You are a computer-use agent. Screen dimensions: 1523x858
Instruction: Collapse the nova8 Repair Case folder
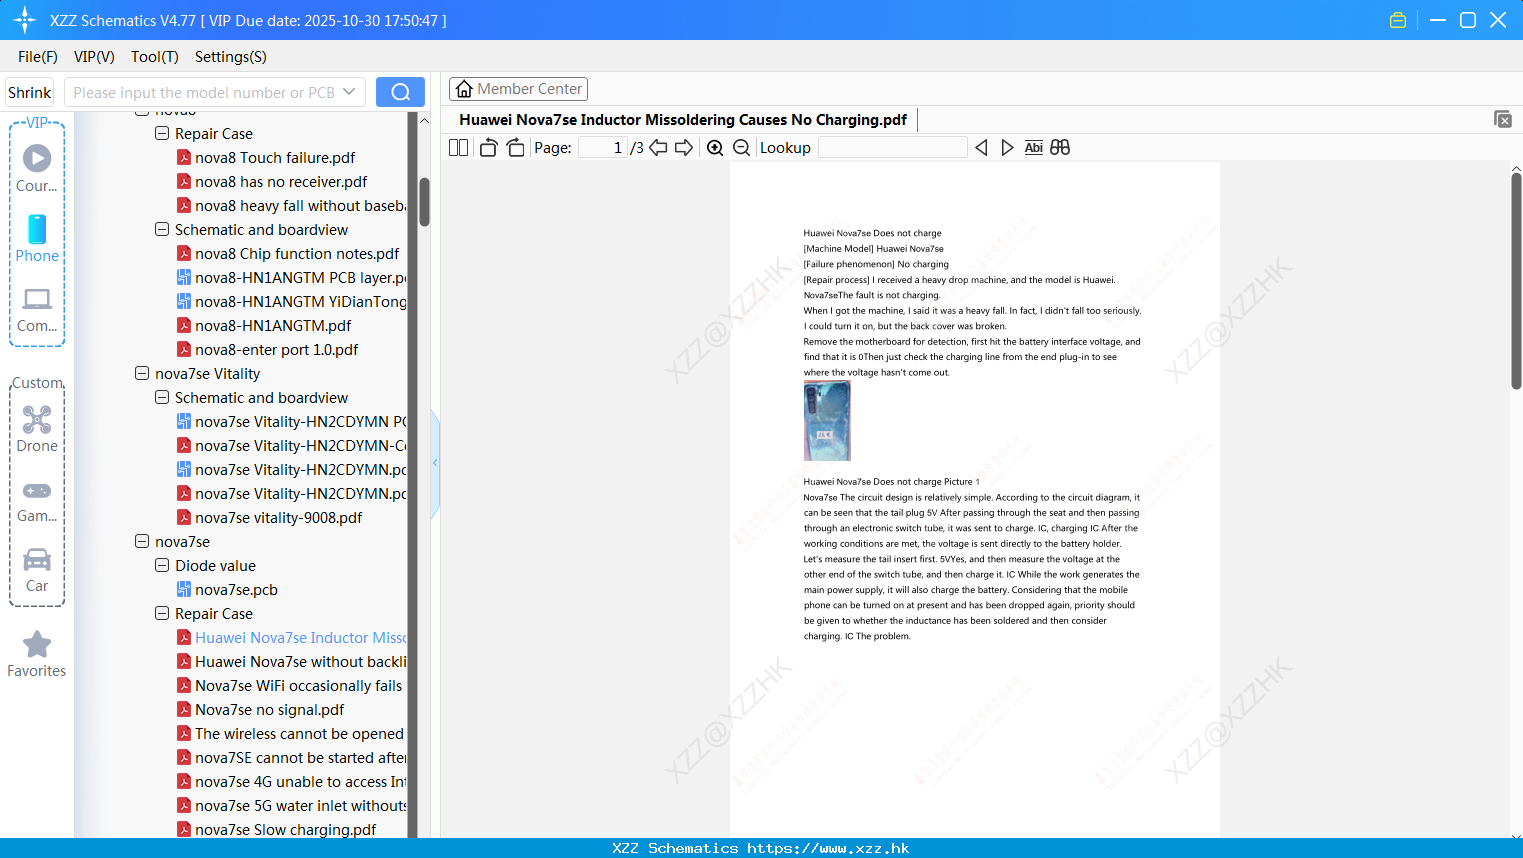[162, 133]
